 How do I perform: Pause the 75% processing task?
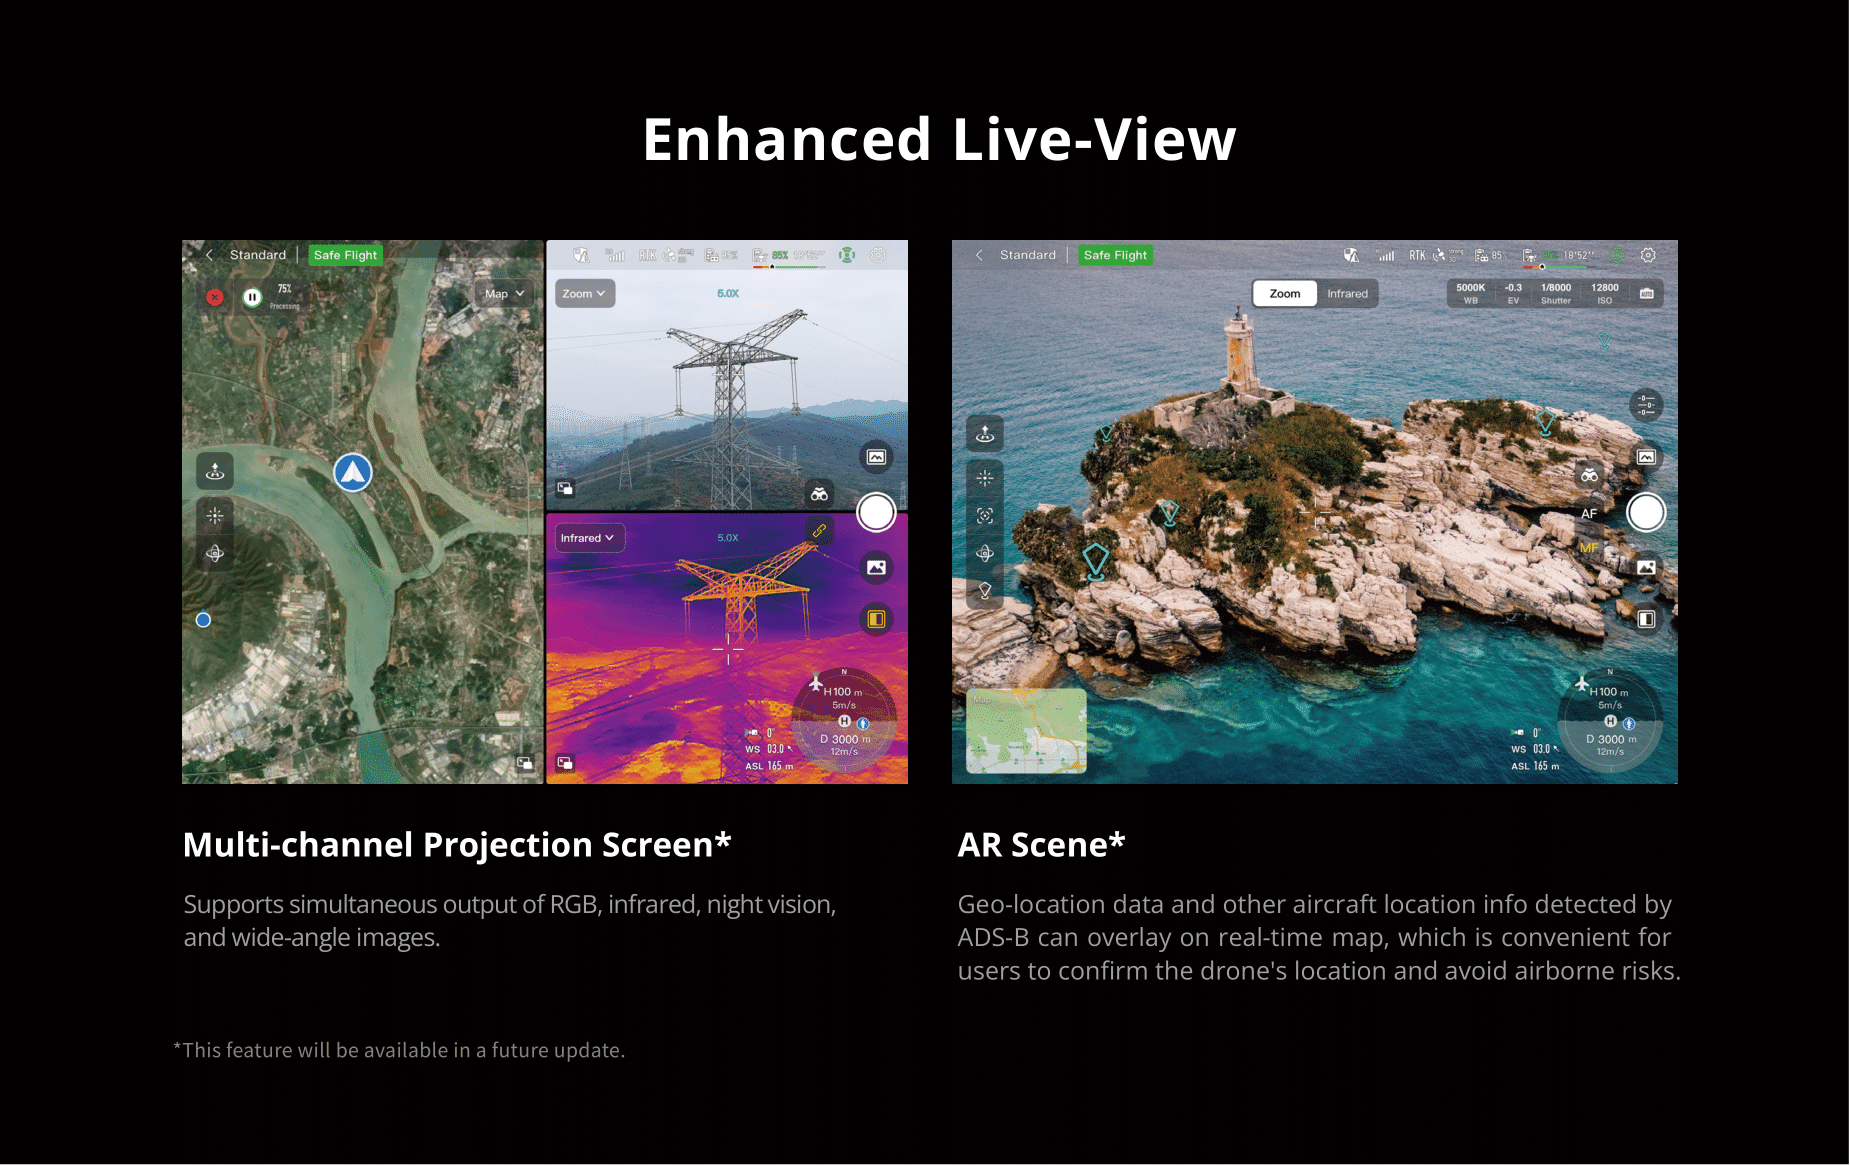point(252,297)
